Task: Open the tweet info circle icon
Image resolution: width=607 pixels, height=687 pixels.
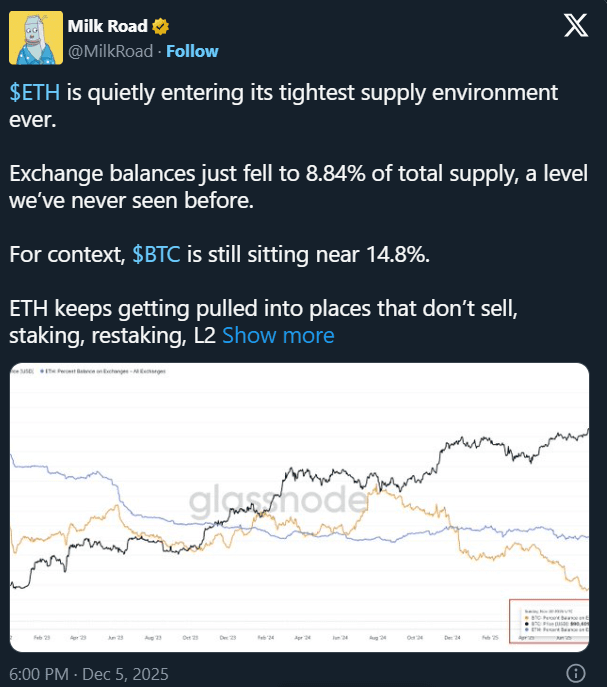Action: [x=576, y=672]
